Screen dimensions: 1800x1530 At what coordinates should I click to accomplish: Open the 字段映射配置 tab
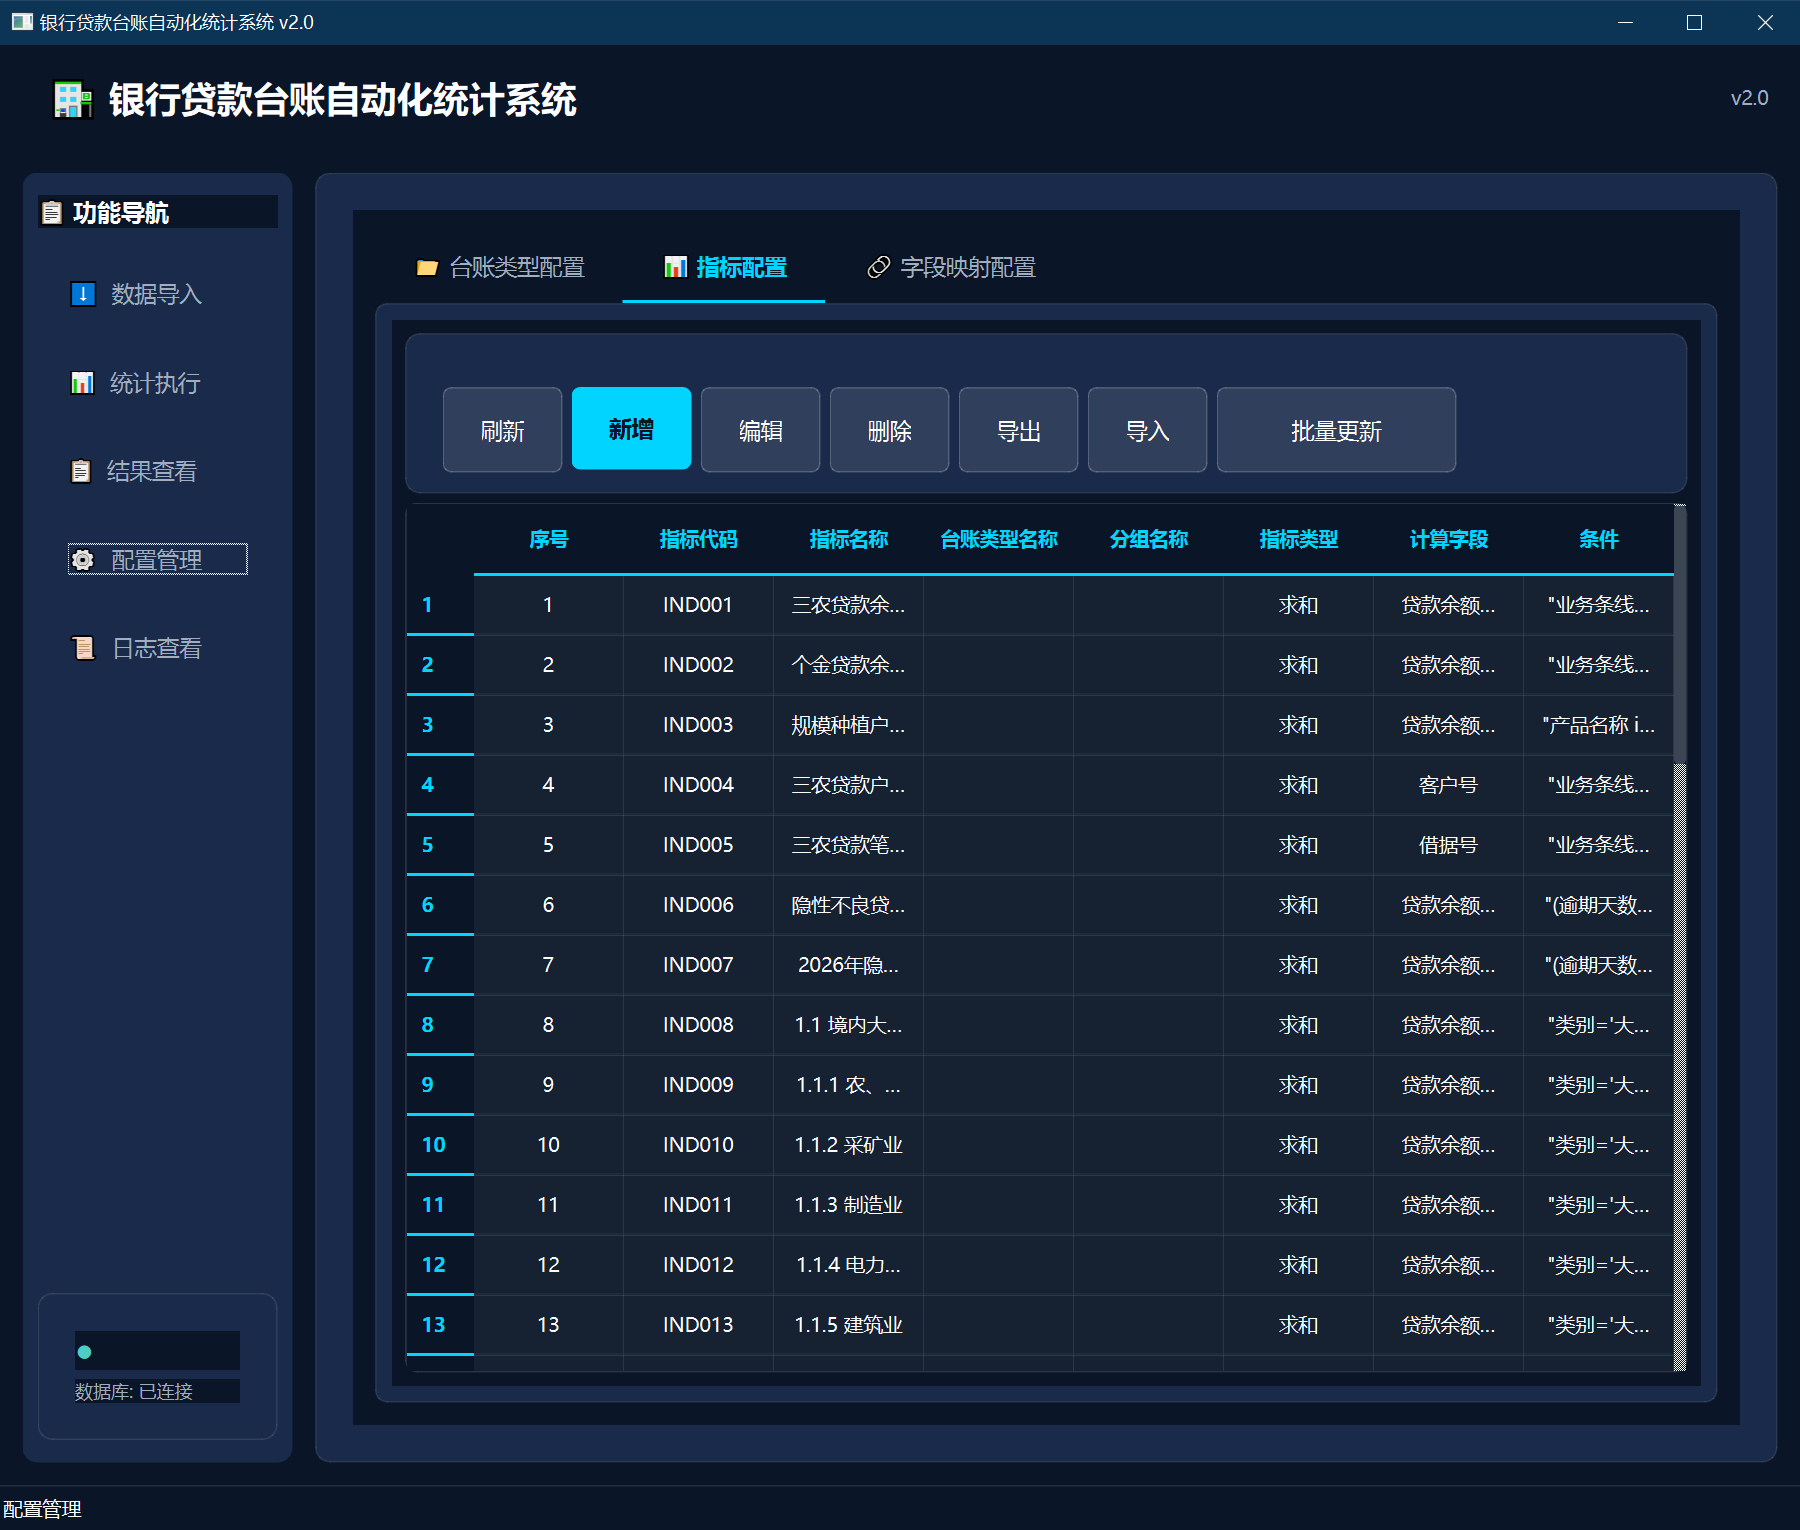(x=950, y=268)
